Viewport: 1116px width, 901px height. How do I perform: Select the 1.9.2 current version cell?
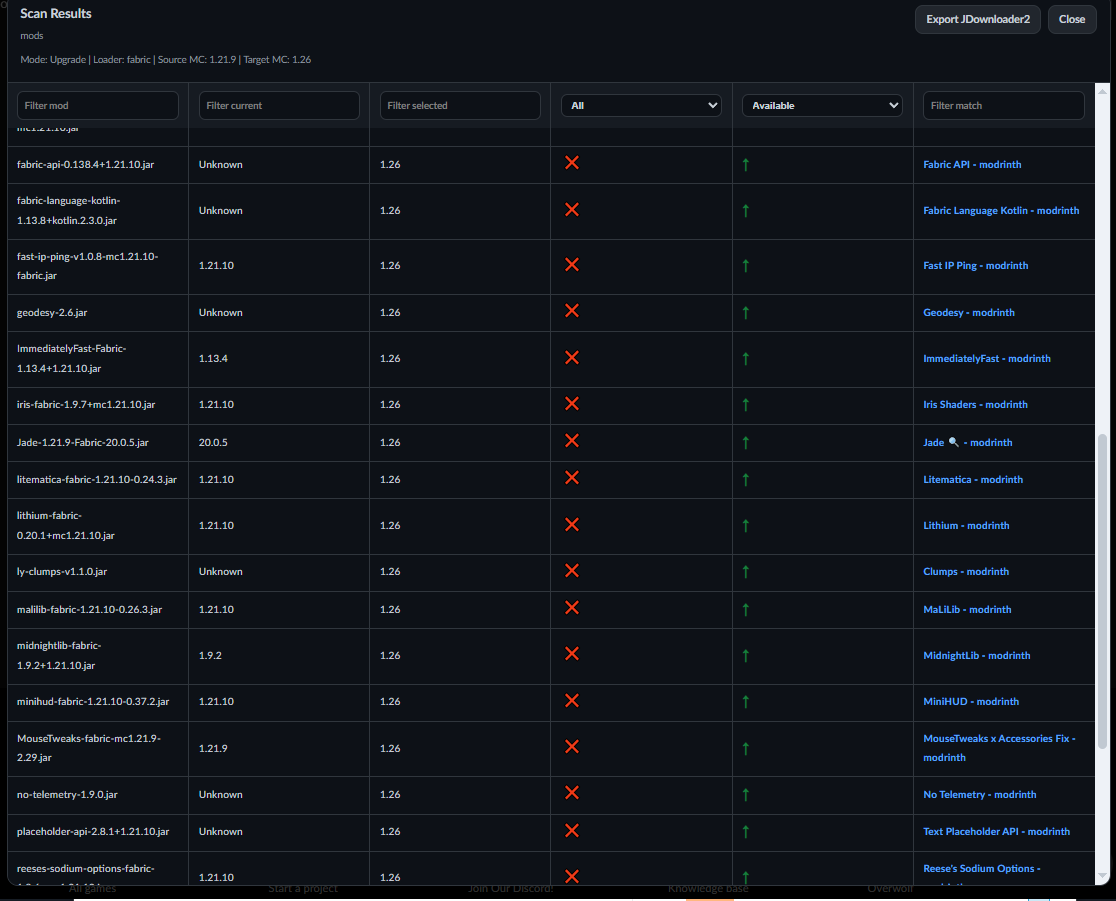[x=210, y=655]
